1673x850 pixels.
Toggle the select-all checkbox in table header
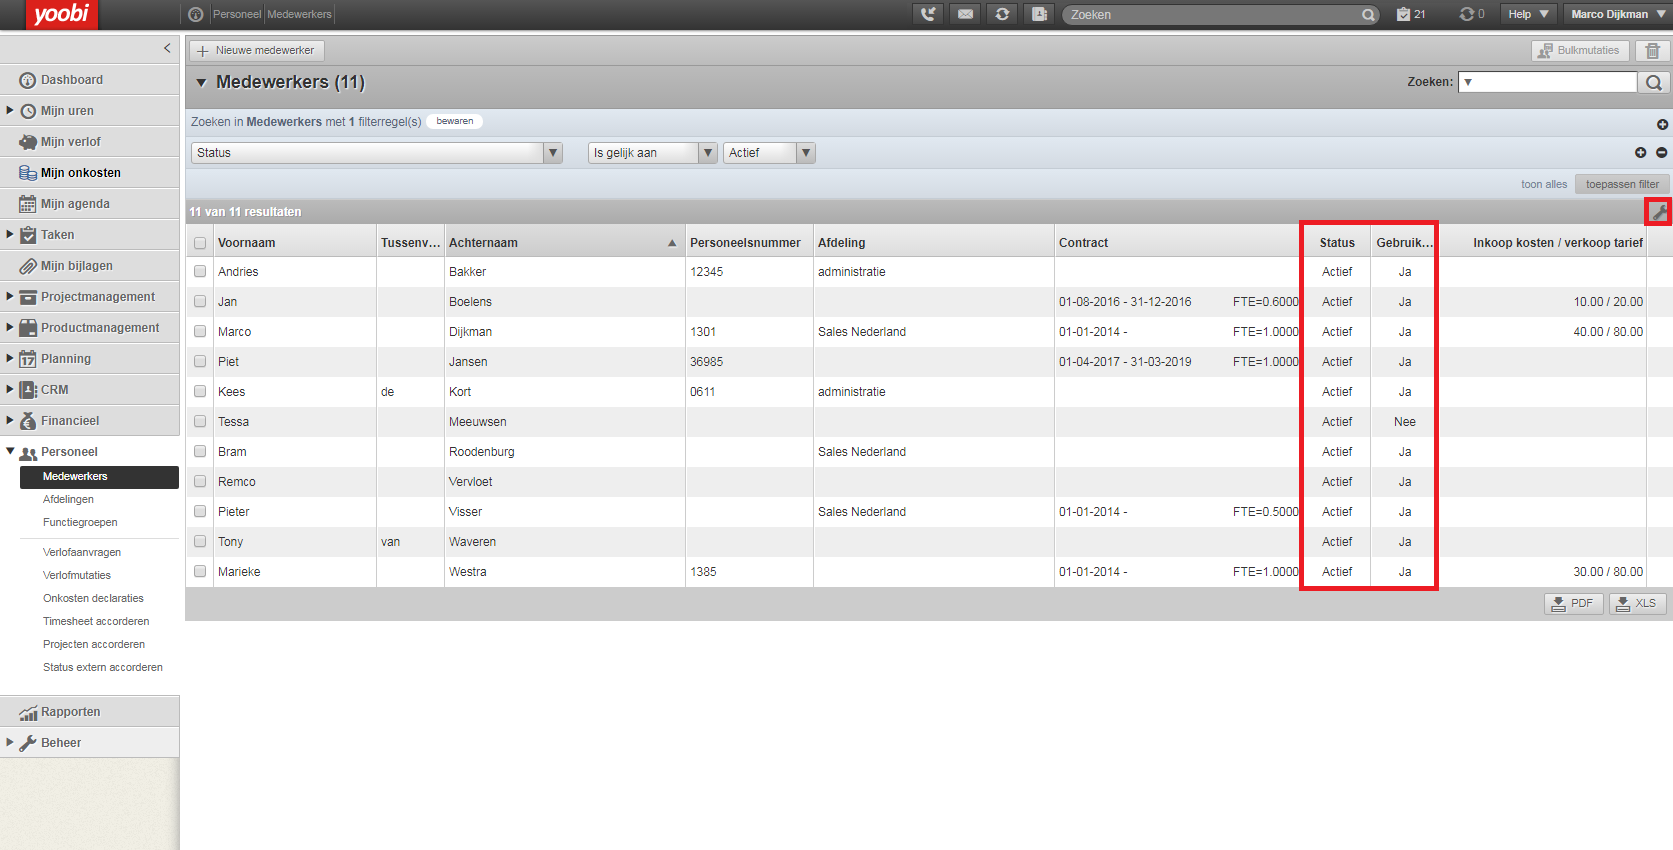tap(200, 243)
